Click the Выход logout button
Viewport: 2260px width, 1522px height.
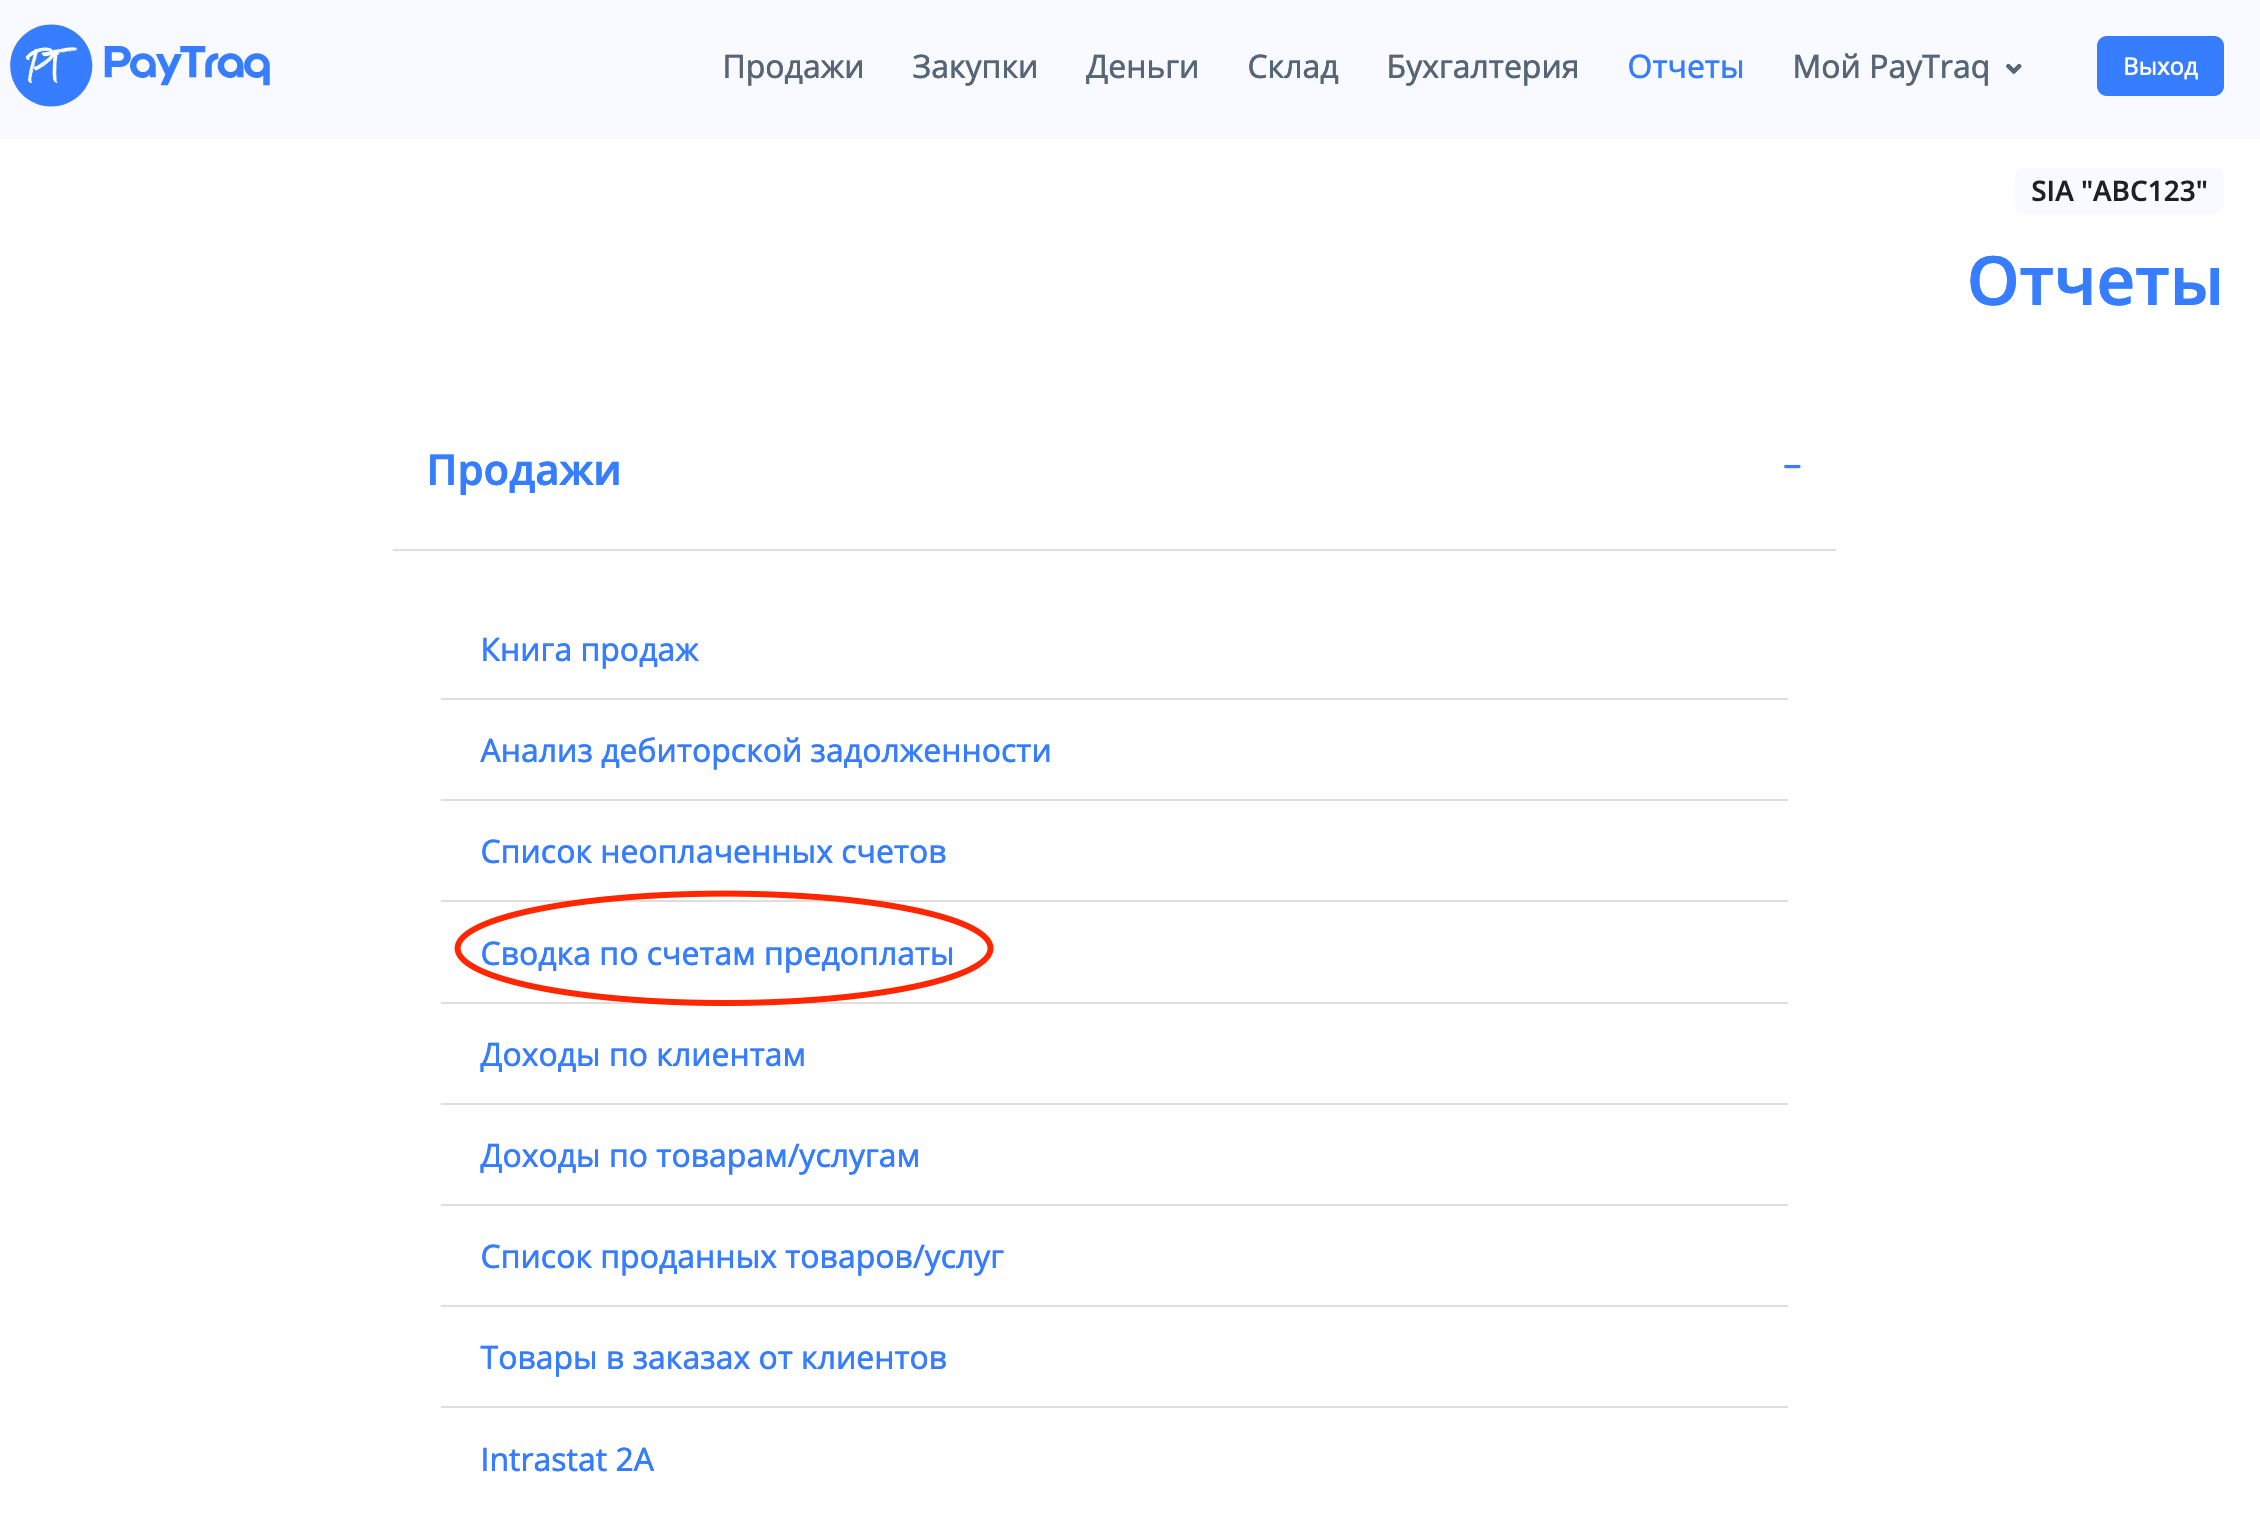click(2159, 67)
